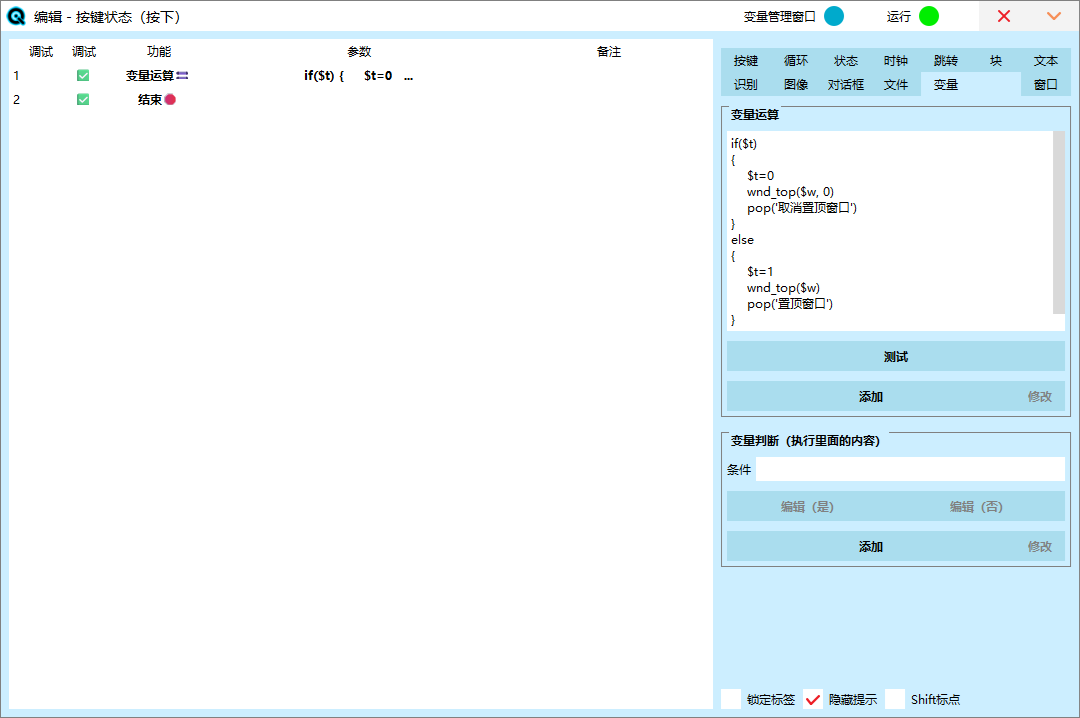Click the green Run circle indicator
Viewport: 1080px width, 718px height.
click(x=929, y=16)
